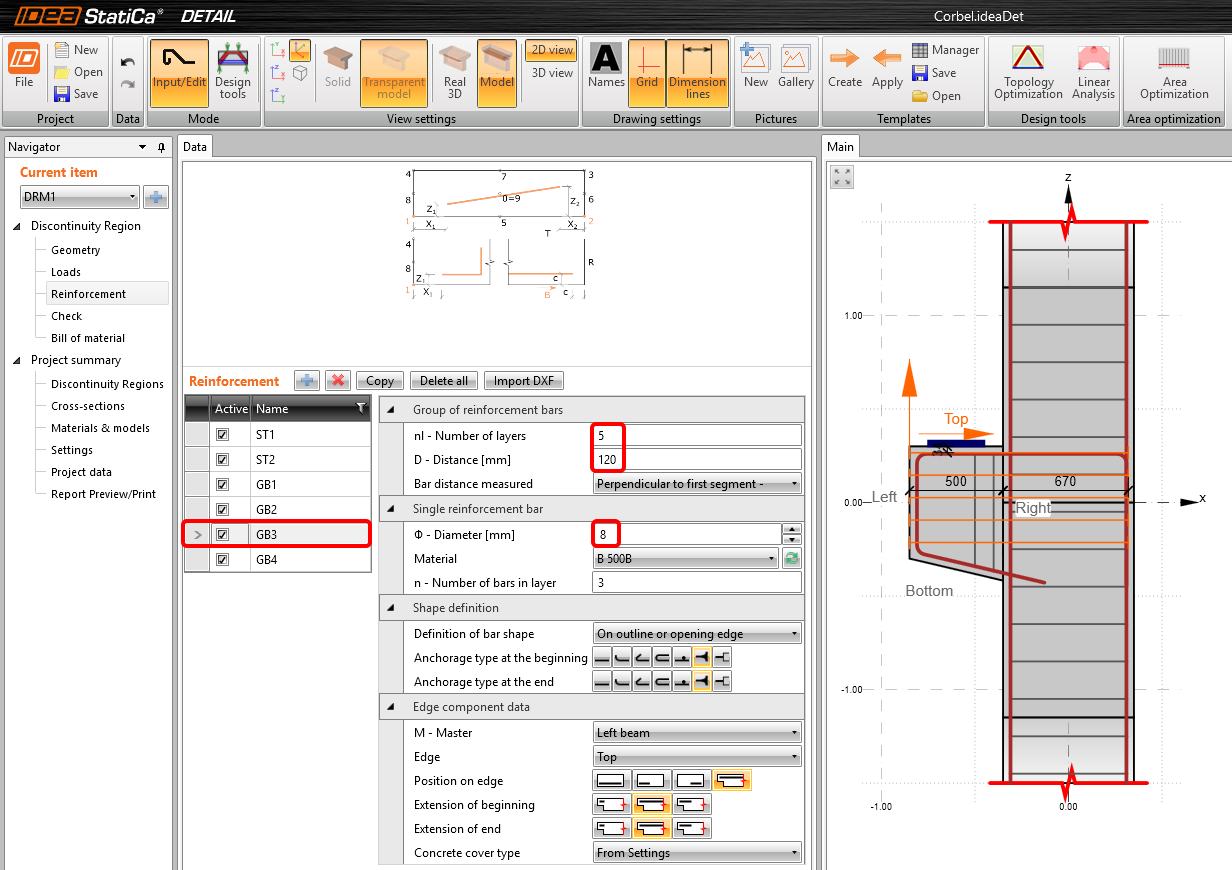
Task: Switch to Solid view mode
Action: coord(337,72)
